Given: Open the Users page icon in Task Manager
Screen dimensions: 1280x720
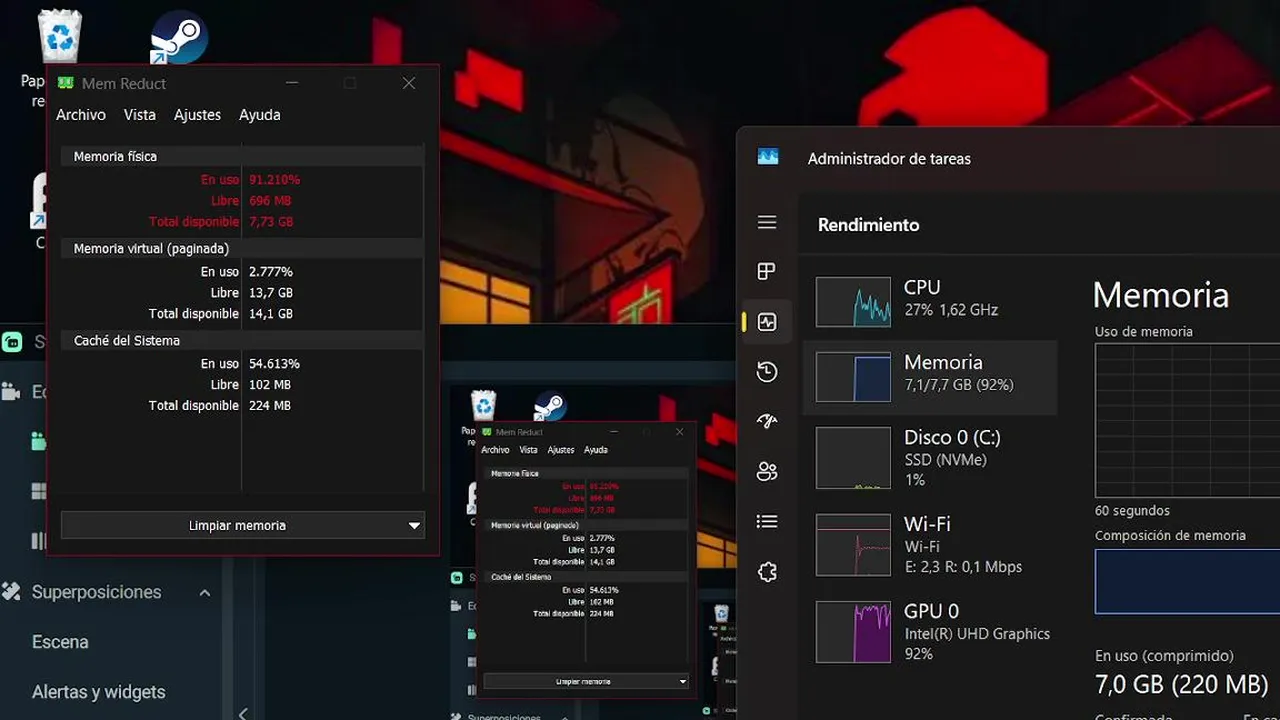Looking at the screenshot, I should pyautogui.click(x=767, y=472).
